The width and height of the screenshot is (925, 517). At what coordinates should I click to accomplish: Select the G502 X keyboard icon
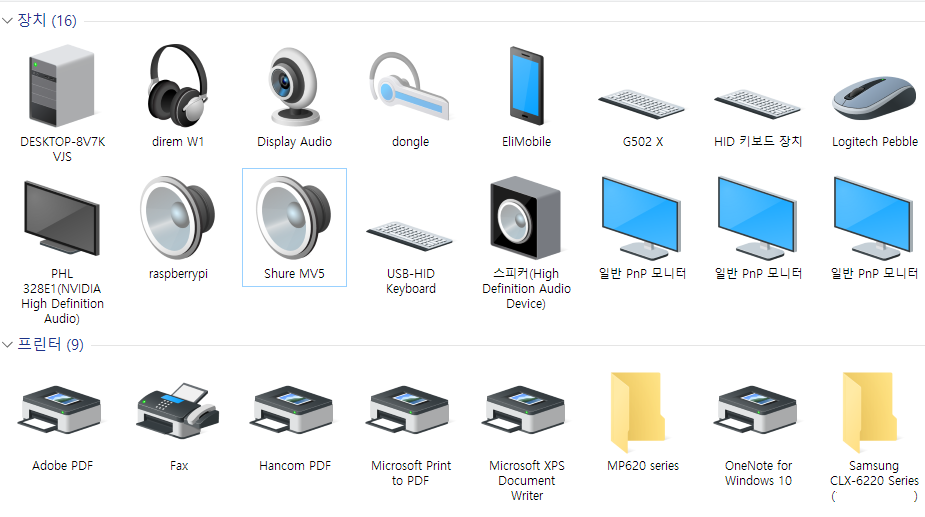pos(642,104)
